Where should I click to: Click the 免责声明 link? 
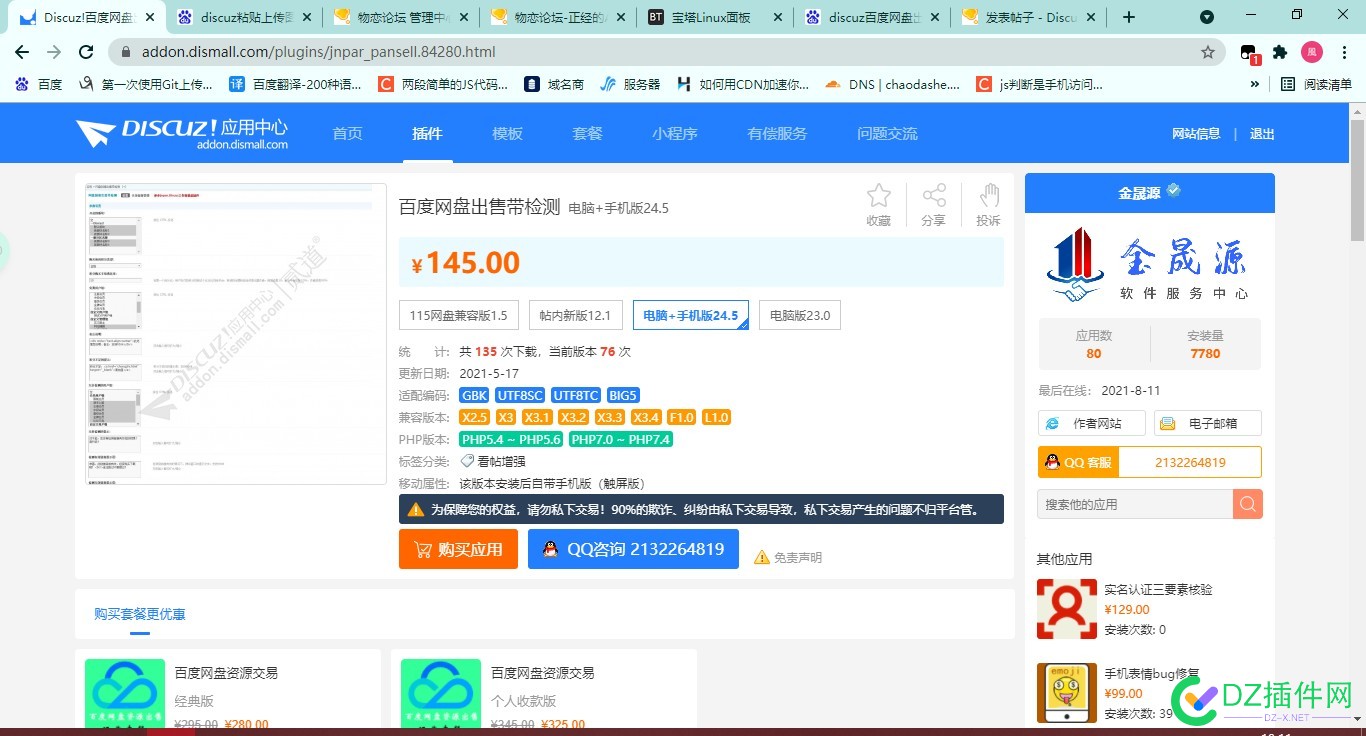788,557
